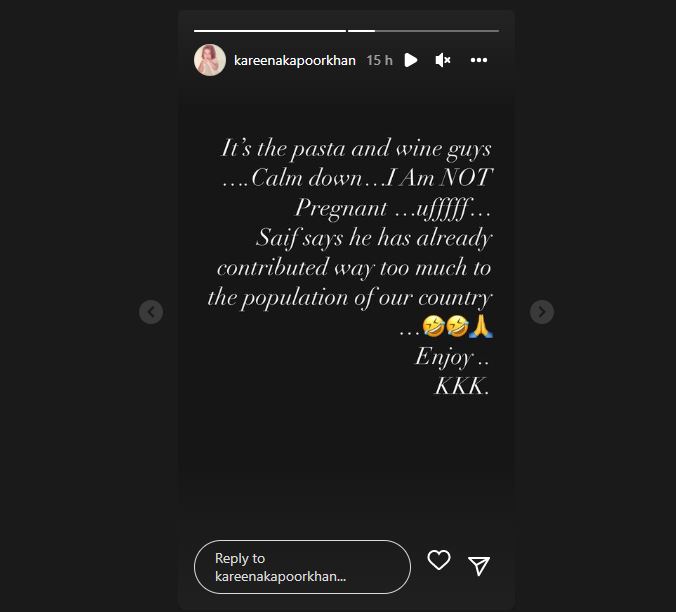Tap the 'KKK.' signature text

(462, 385)
